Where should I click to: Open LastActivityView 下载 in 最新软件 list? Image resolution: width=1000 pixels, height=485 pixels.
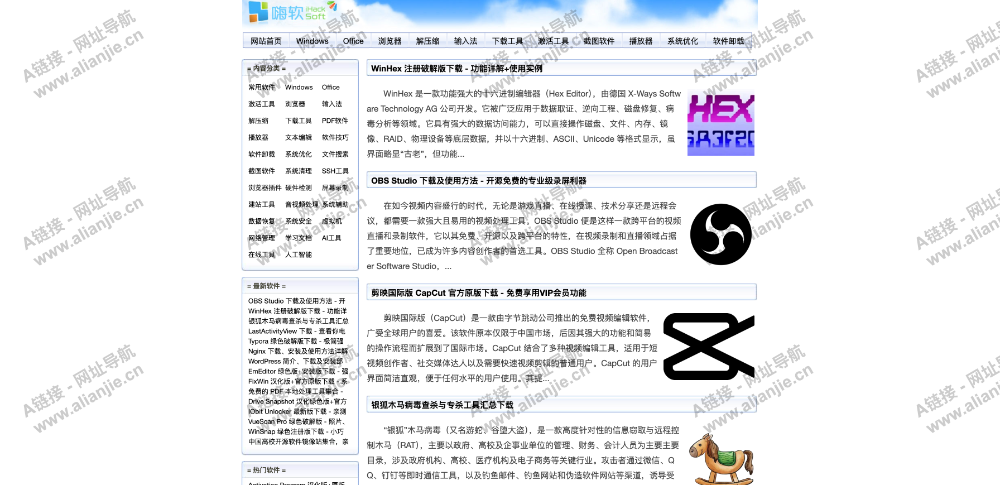pyautogui.click(x=297, y=331)
